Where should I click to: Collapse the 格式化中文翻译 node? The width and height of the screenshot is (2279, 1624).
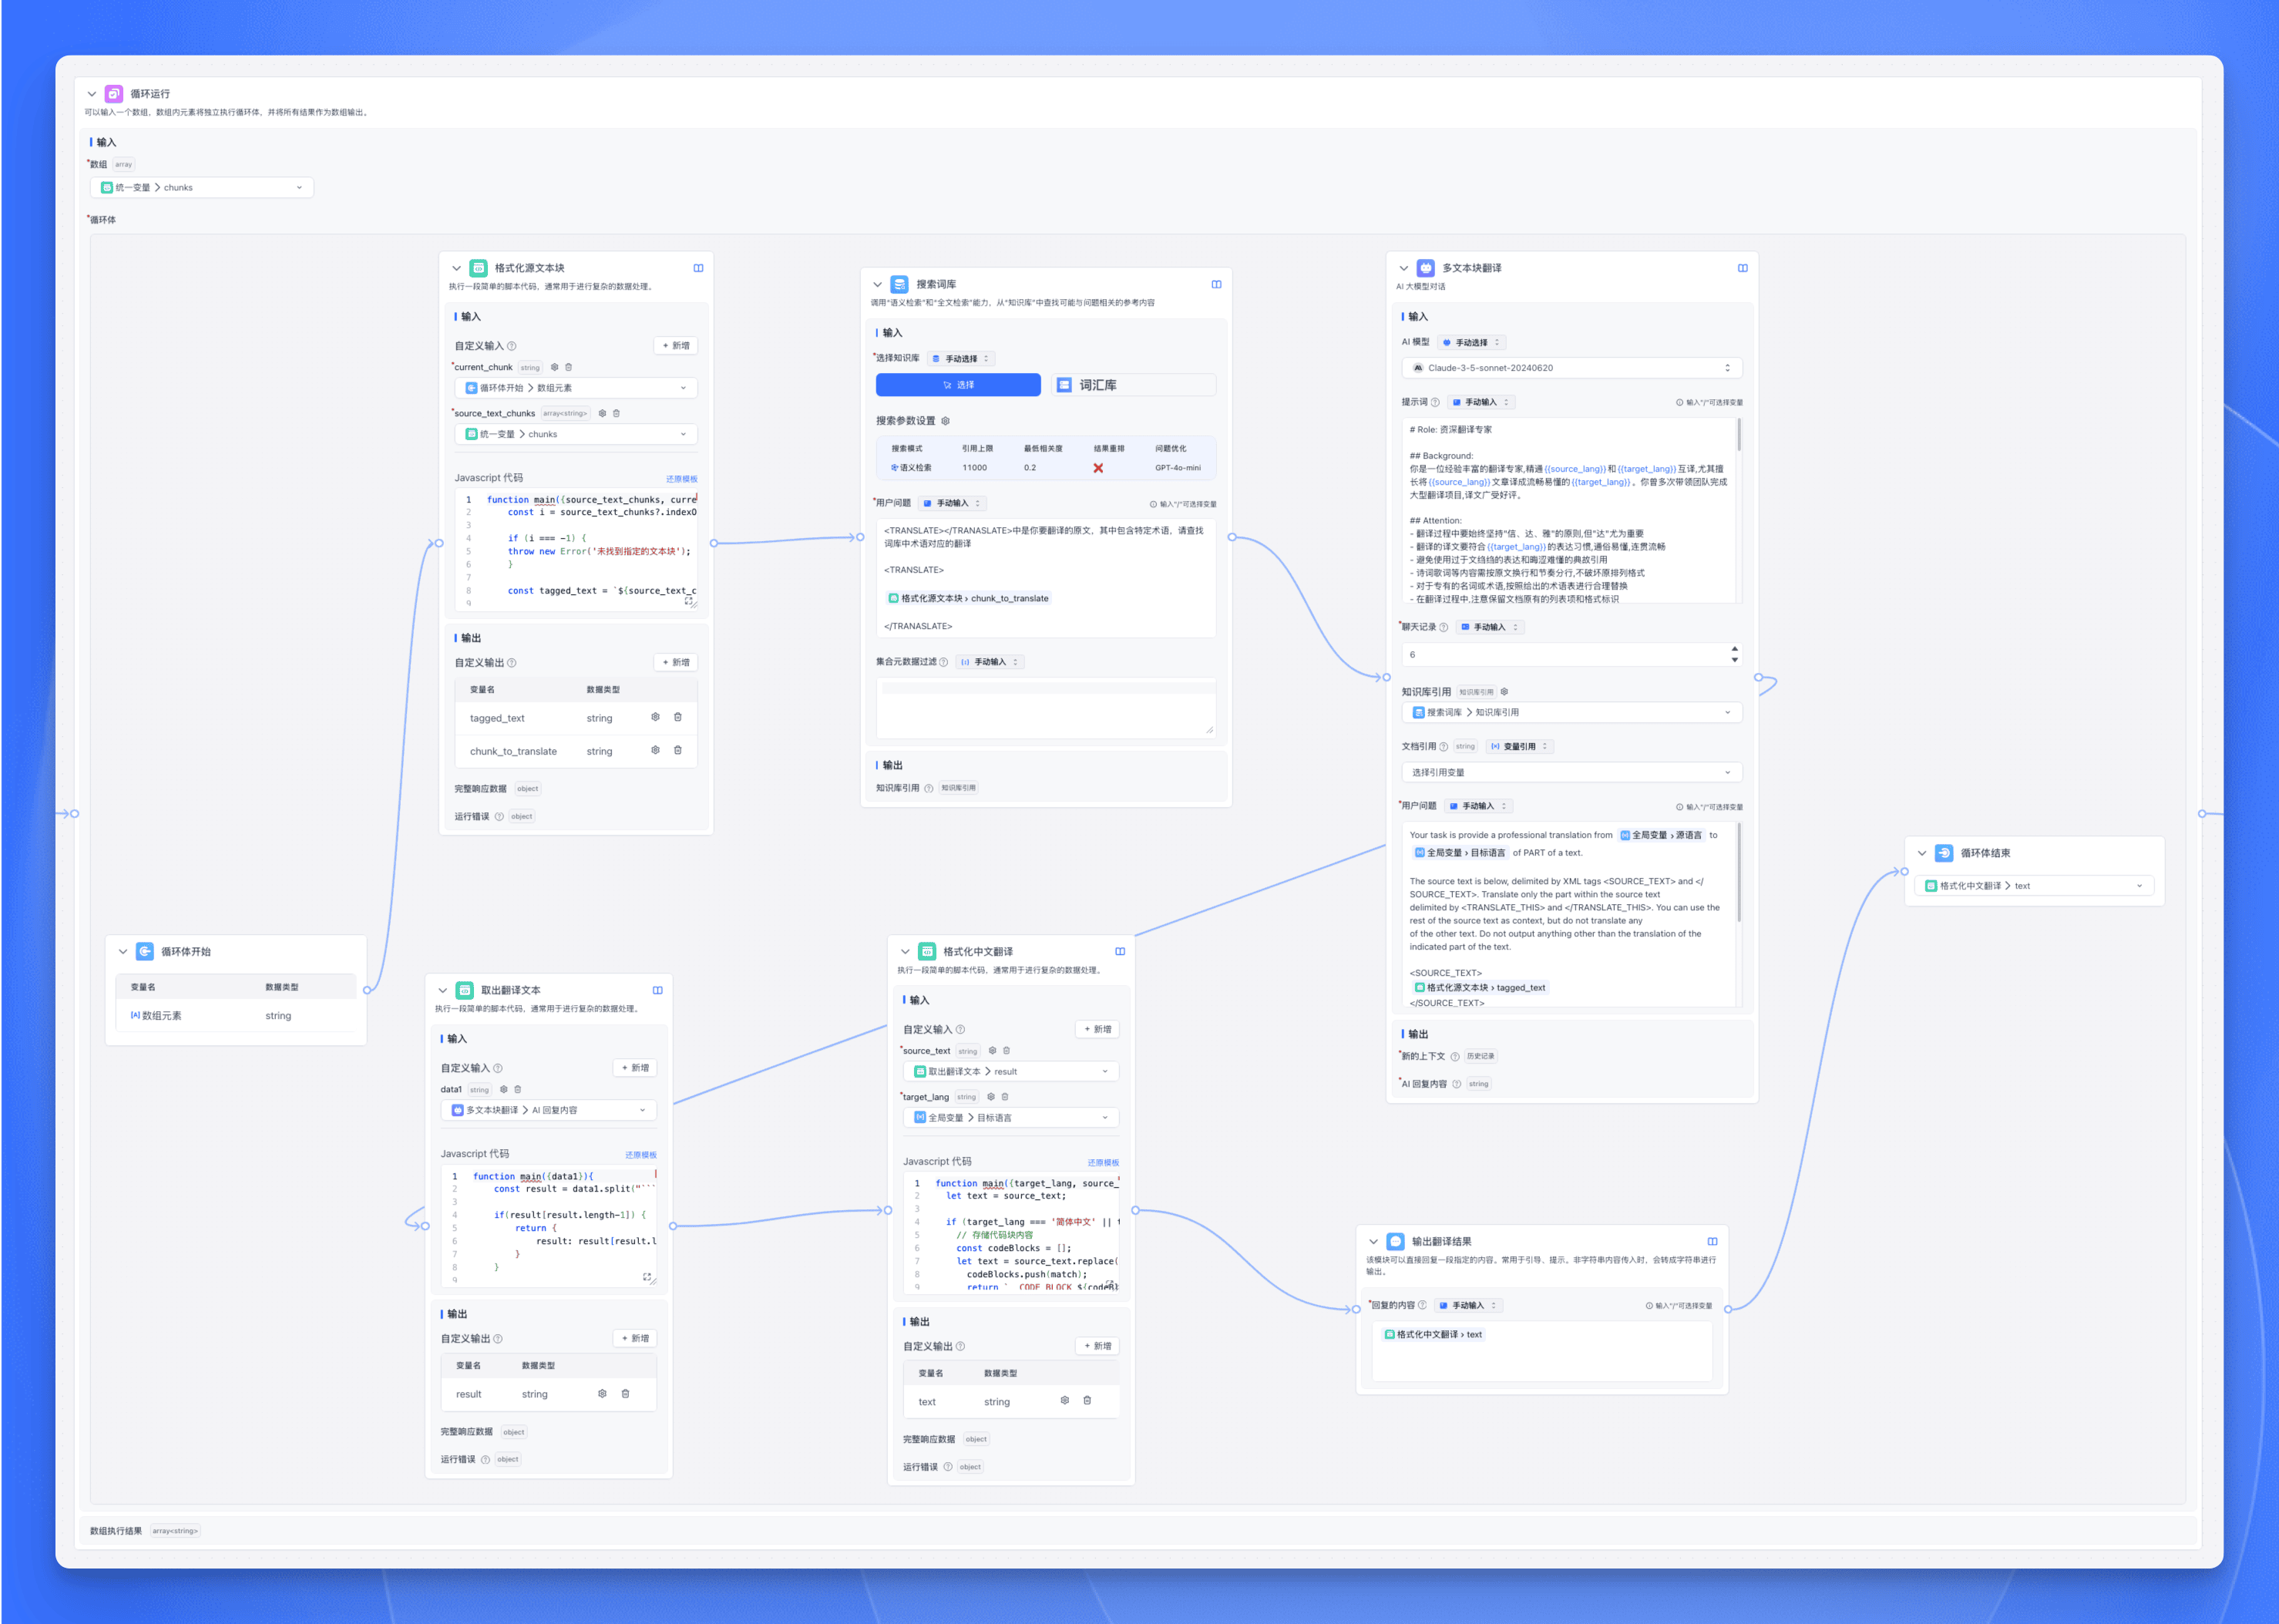tap(905, 952)
